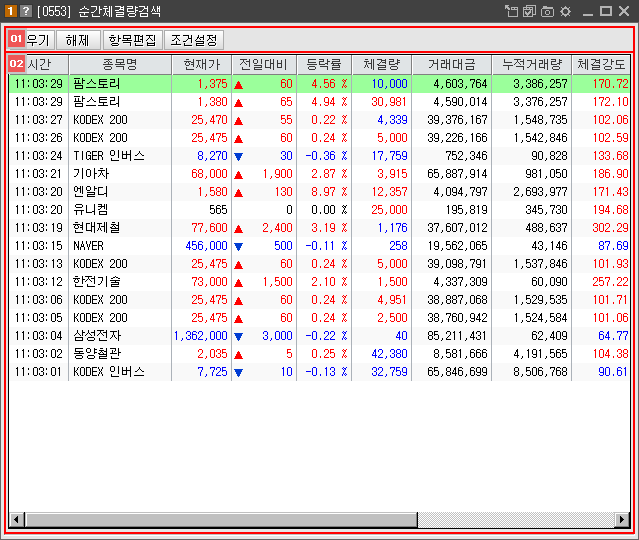The image size is (639, 540).
Task: Click KODEX 200 row at 11:03:06
Action: (319, 300)
